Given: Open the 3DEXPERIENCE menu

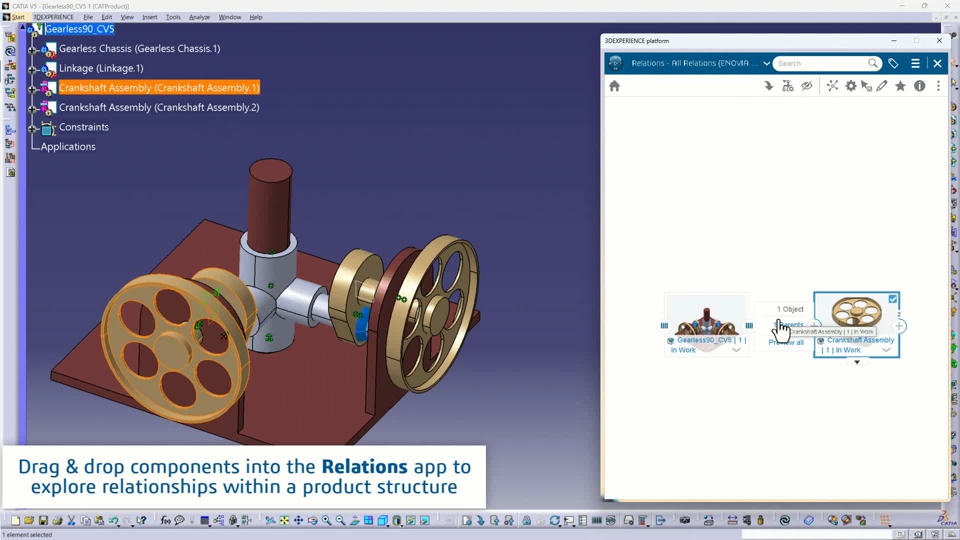Looking at the screenshot, I should tap(53, 17).
